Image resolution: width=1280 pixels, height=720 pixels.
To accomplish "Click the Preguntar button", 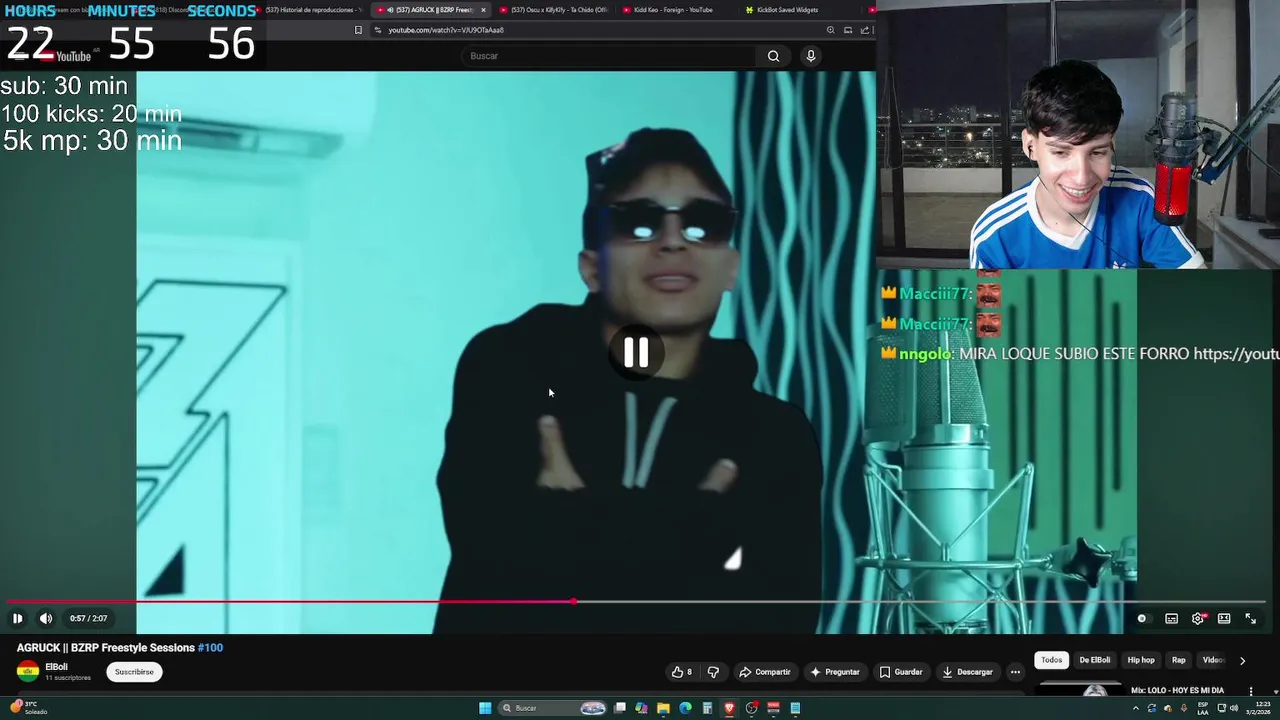I will (835, 672).
